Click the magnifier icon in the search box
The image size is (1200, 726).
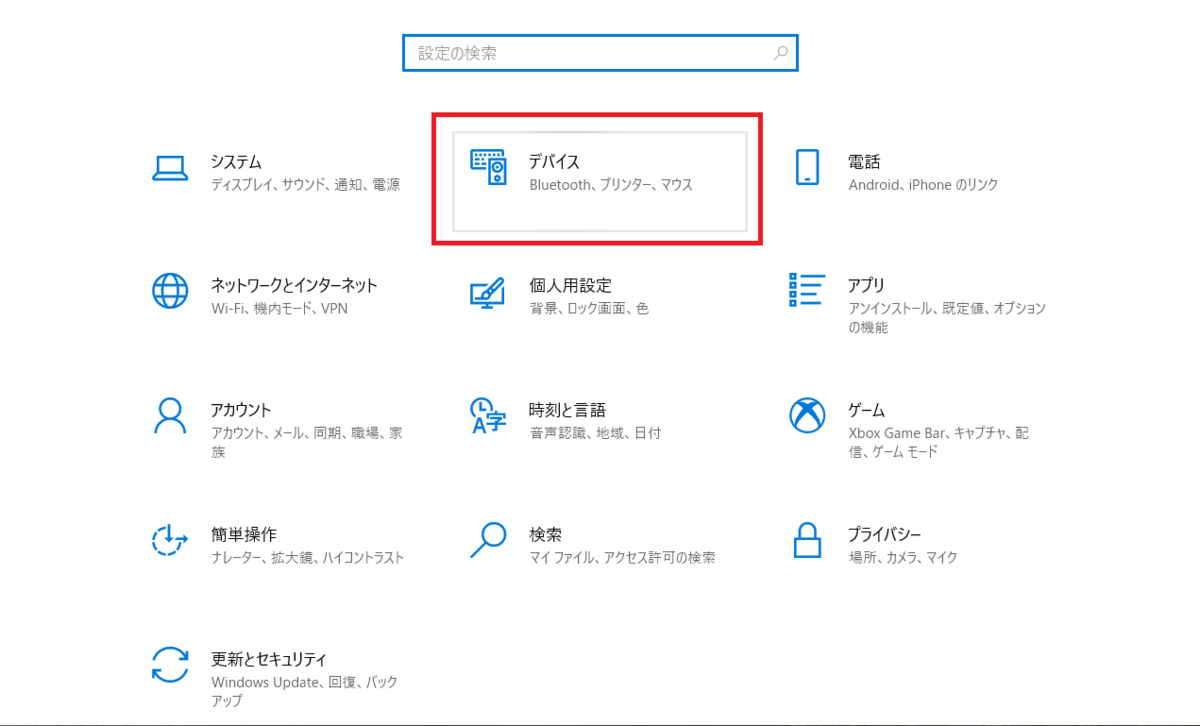click(781, 53)
